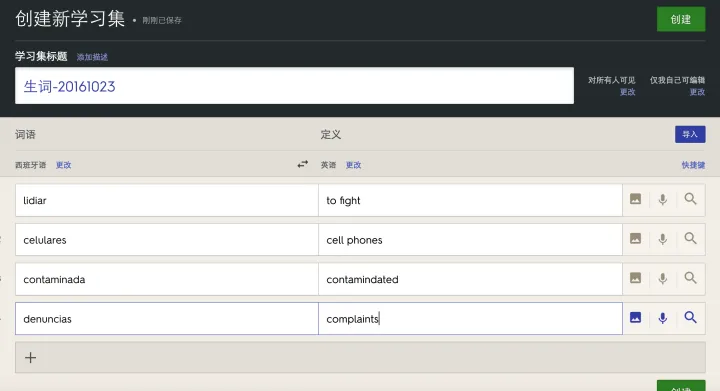
Task: Click the 创建新学习集 heading
Action: pyautogui.click(x=70, y=19)
